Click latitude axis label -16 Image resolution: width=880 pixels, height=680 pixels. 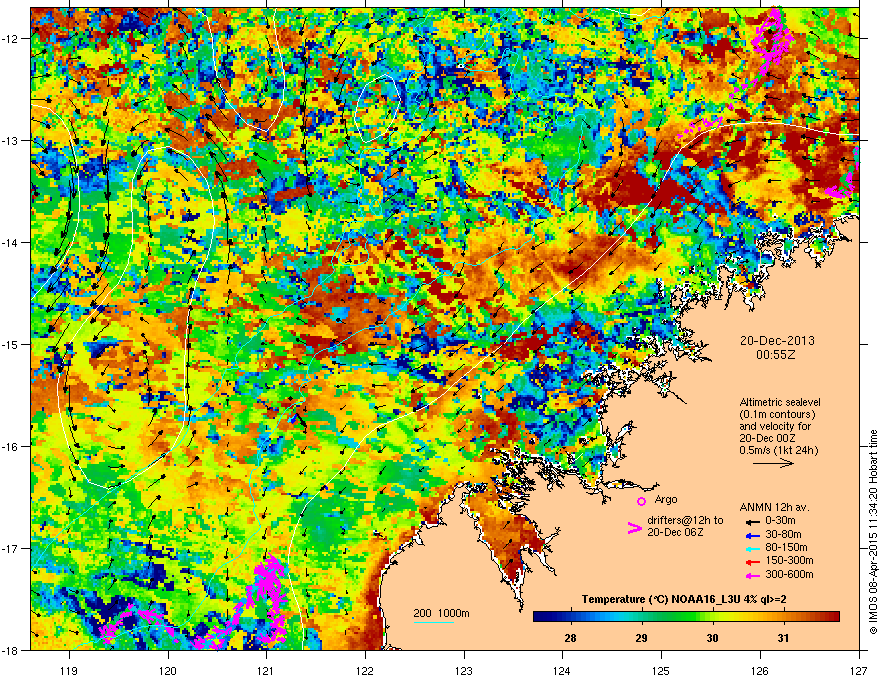click(x=11, y=447)
